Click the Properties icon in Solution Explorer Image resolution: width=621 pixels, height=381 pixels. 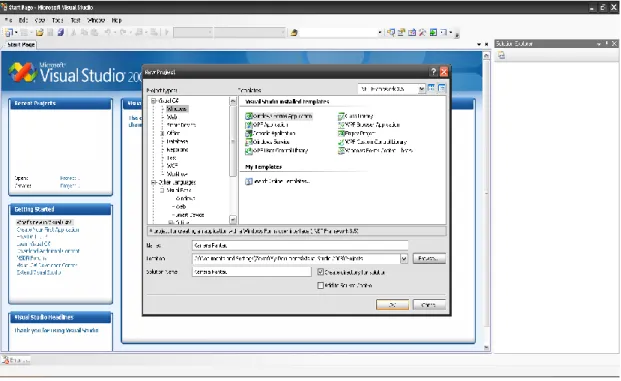(501, 55)
